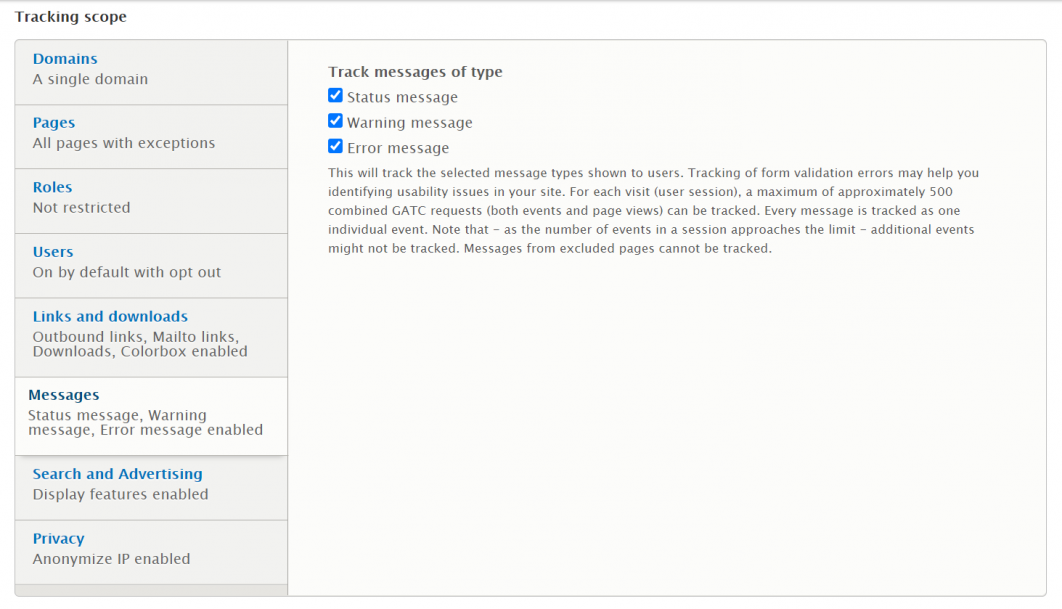Disable Warning message tracking
Viewport: 1062px width, 609px height.
tap(335, 120)
